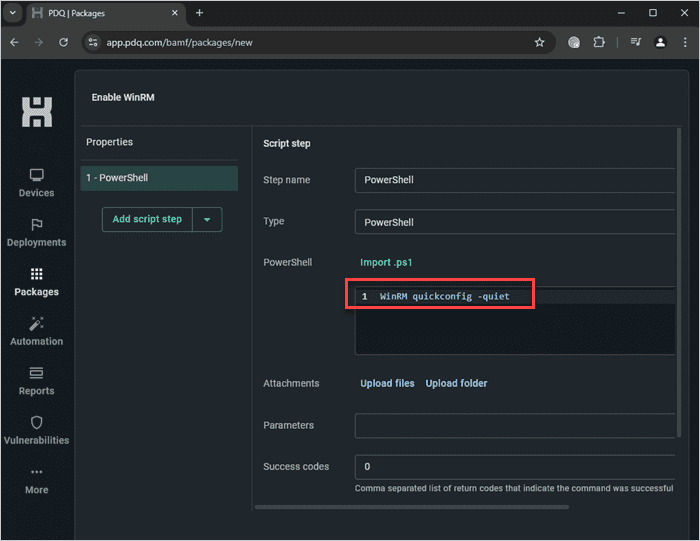Click the vertical scrollbar of script panel
This screenshot has height=541, width=700.
point(679,282)
